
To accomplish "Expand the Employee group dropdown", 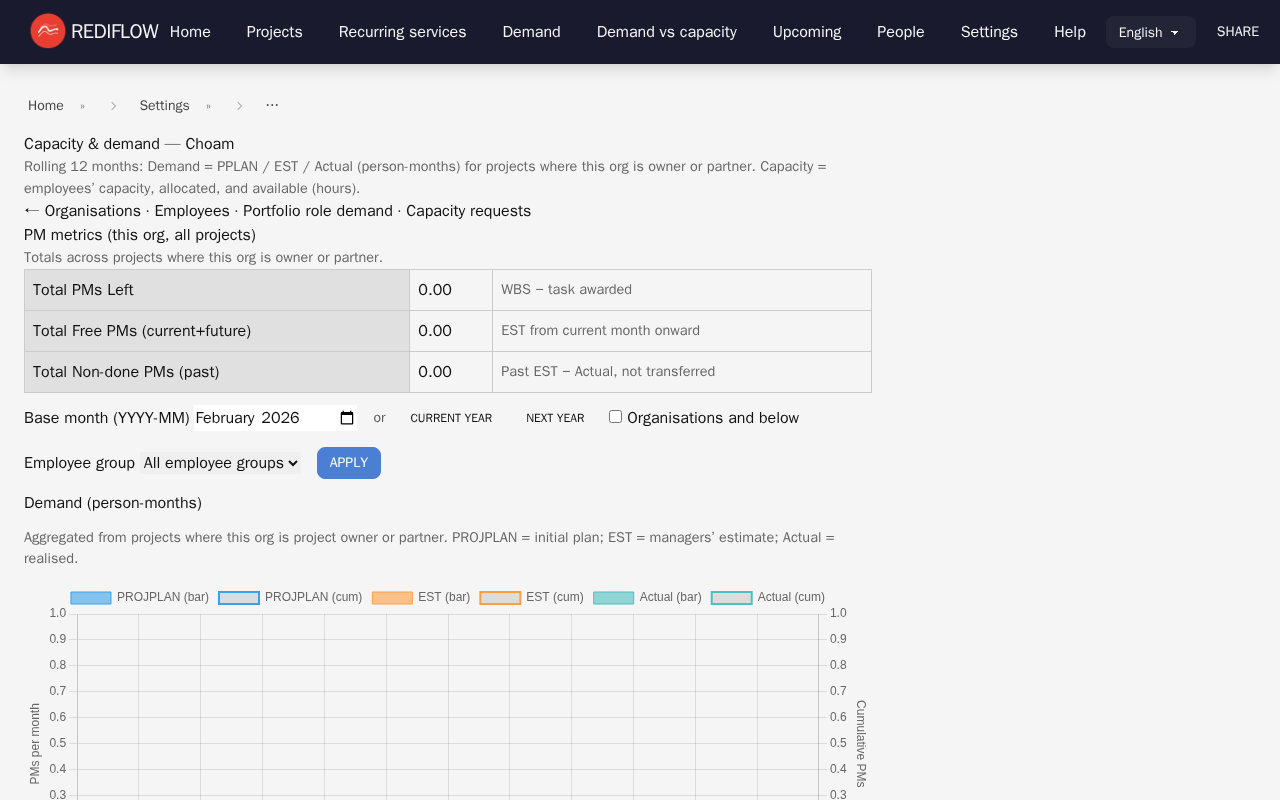I will pos(220,463).
